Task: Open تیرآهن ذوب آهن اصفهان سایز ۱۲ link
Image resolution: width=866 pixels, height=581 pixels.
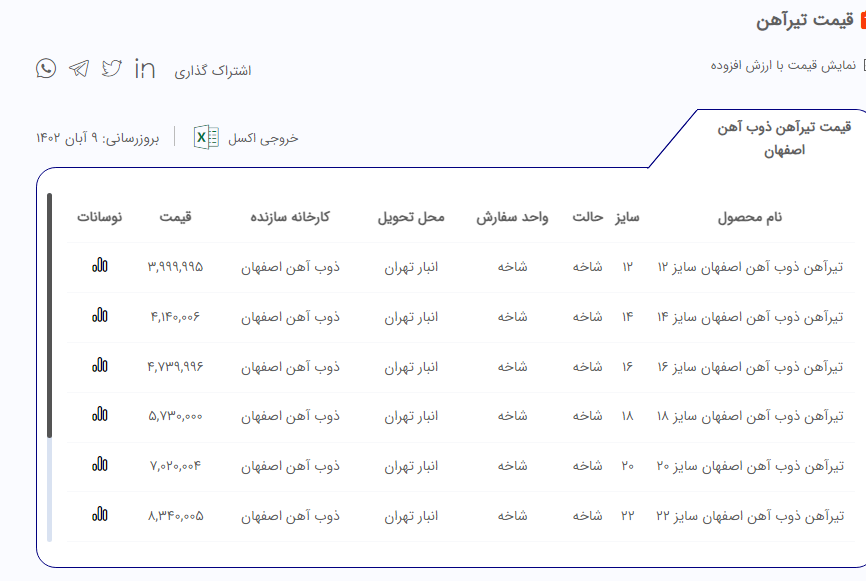Action: coord(750,267)
